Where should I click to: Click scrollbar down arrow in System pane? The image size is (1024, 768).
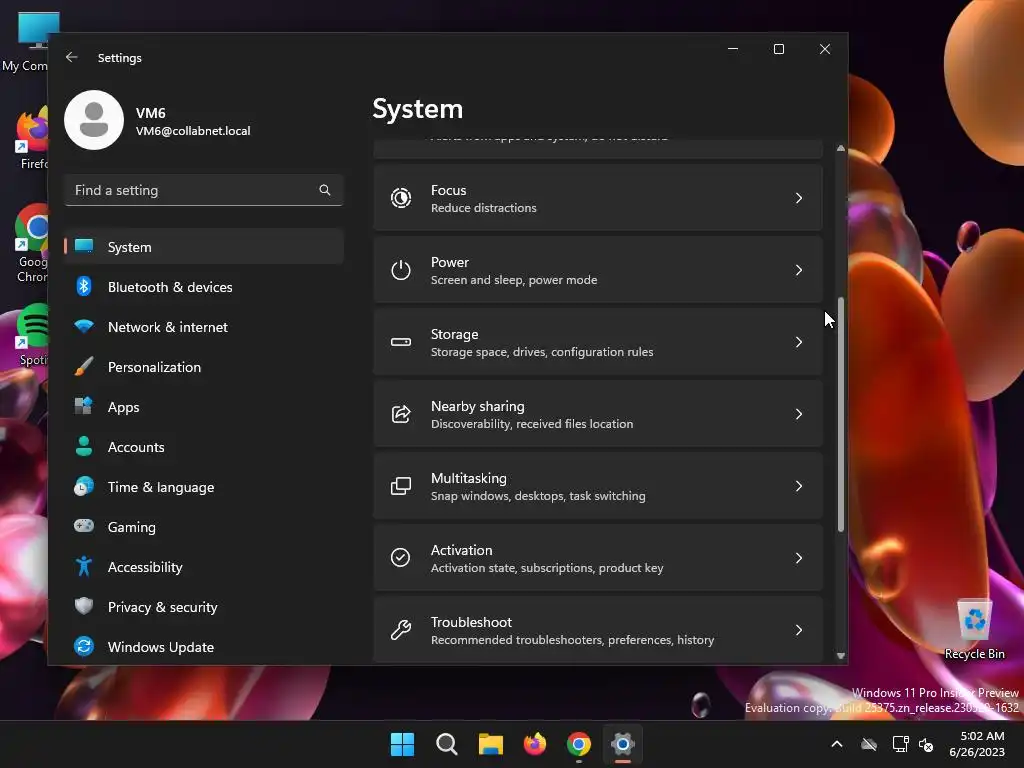coord(840,656)
